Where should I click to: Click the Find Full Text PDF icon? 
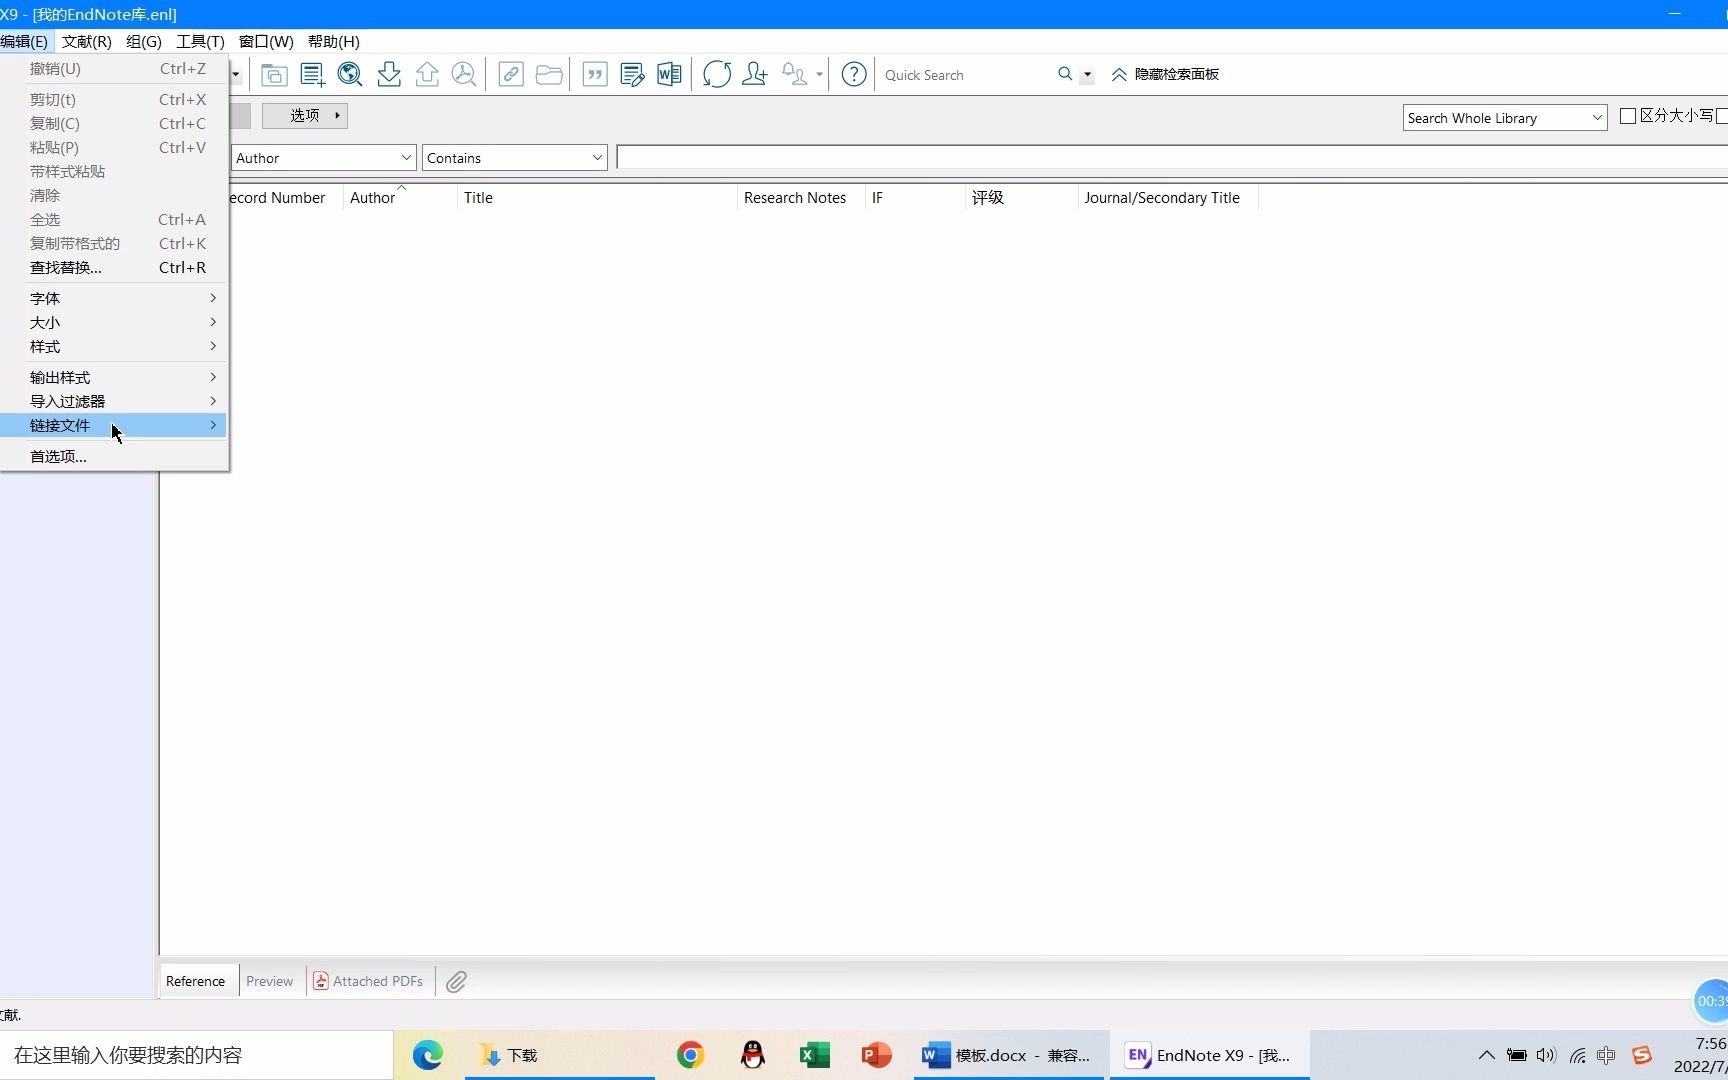[464, 74]
